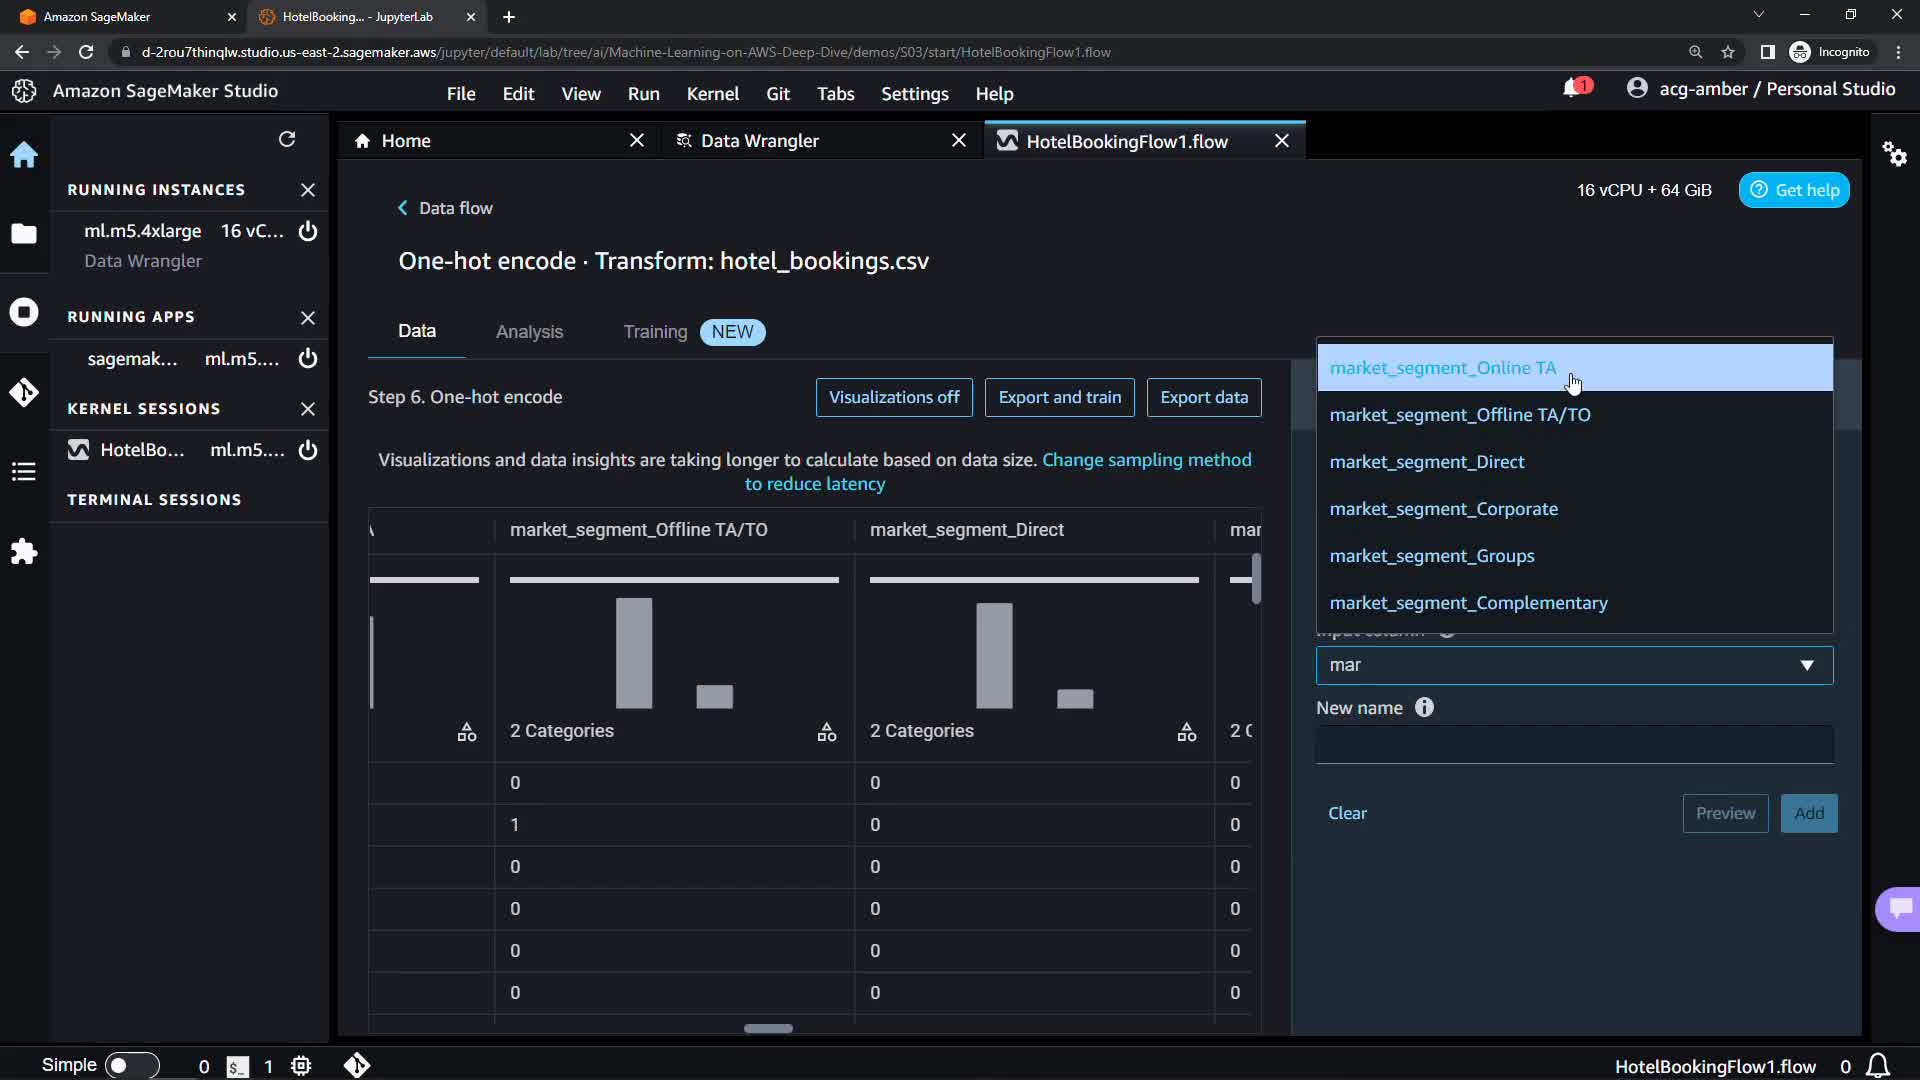
Task: Open the Home icon in left sidebar
Action: 24,155
